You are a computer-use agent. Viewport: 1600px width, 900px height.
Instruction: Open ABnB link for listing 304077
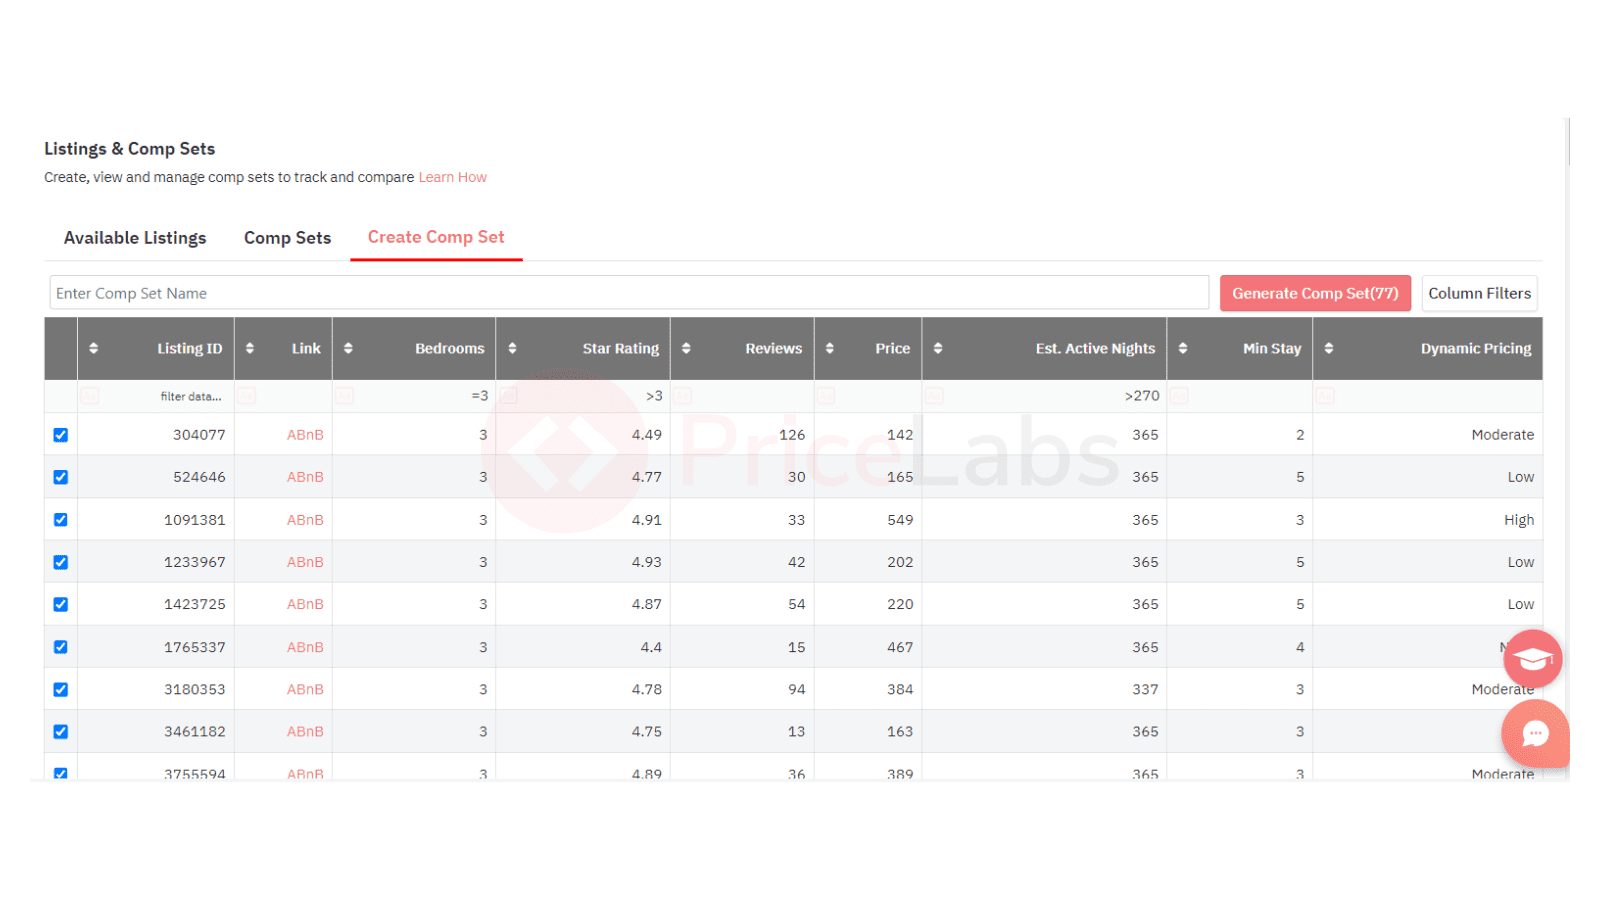305,435
